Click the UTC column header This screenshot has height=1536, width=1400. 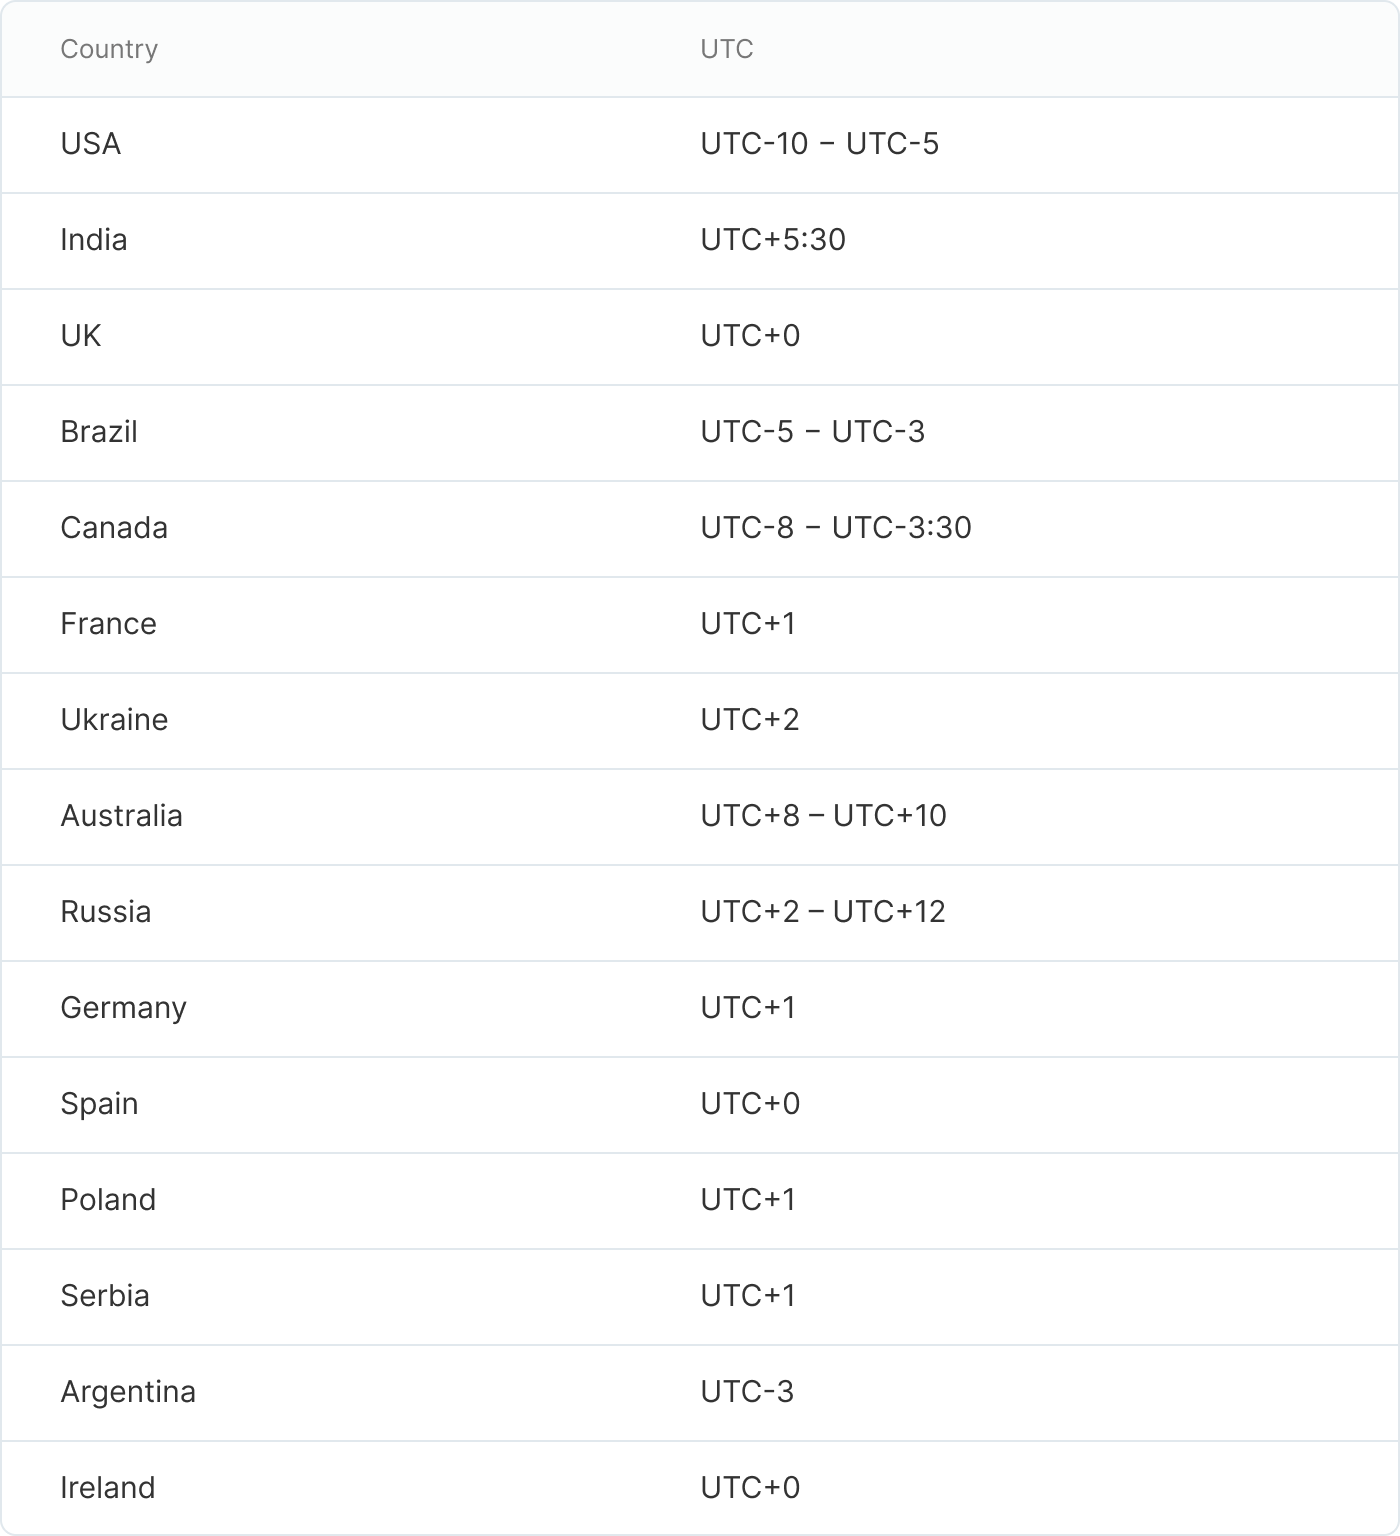pos(727,49)
